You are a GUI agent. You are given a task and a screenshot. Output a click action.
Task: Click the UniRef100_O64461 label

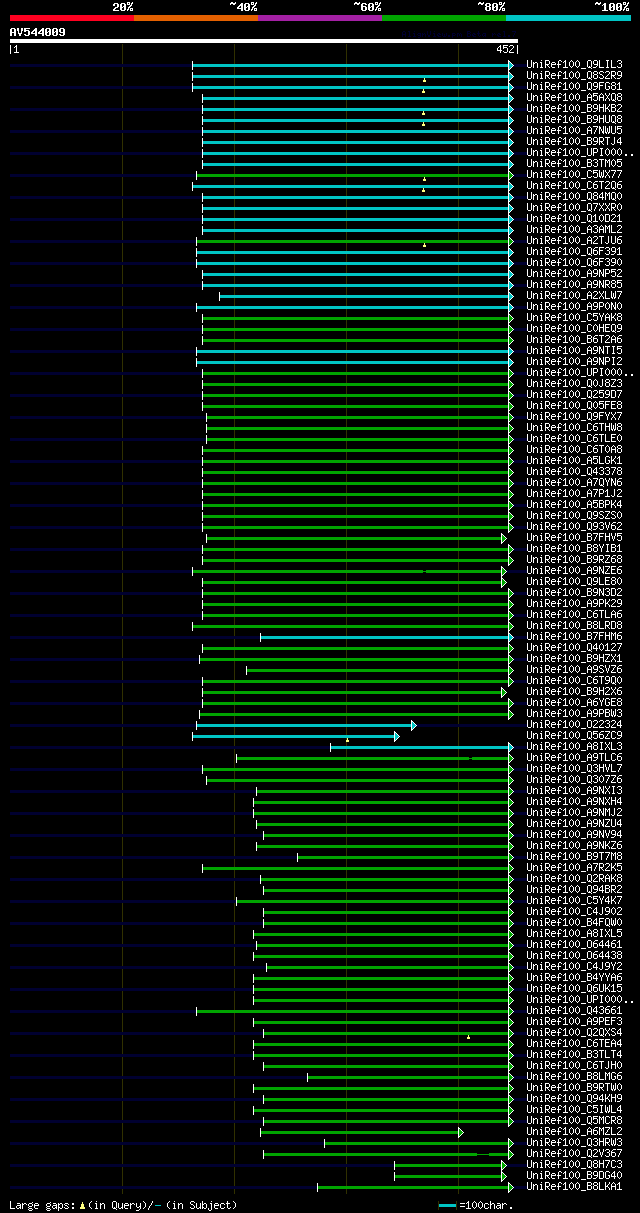click(574, 944)
